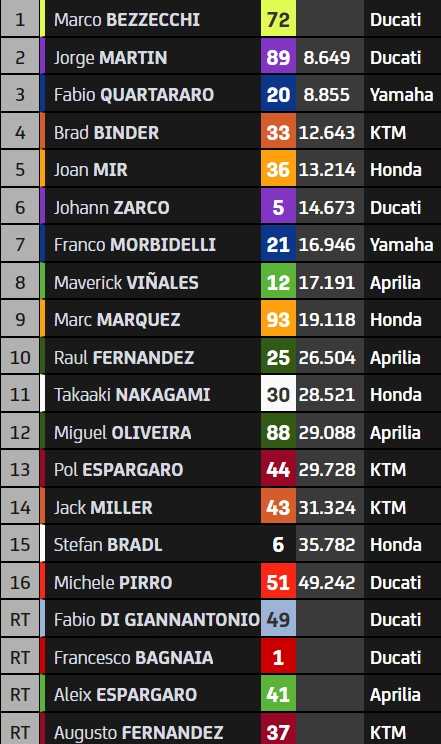The width and height of the screenshot is (441, 744).
Task: Click rider number badge 72
Action: (x=278, y=19)
